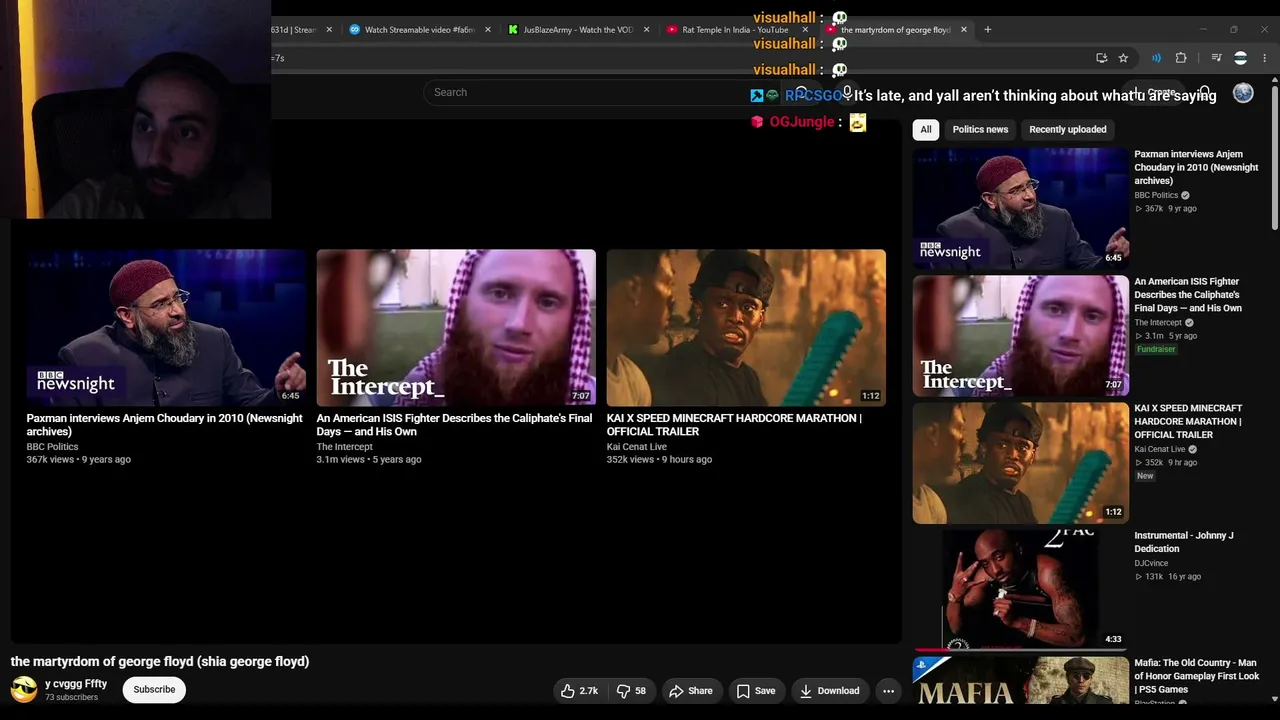Screen dimensions: 1280x720
Task: Visit the Kai Cenat Live channel in sidebar
Action: pyautogui.click(x=1160, y=449)
